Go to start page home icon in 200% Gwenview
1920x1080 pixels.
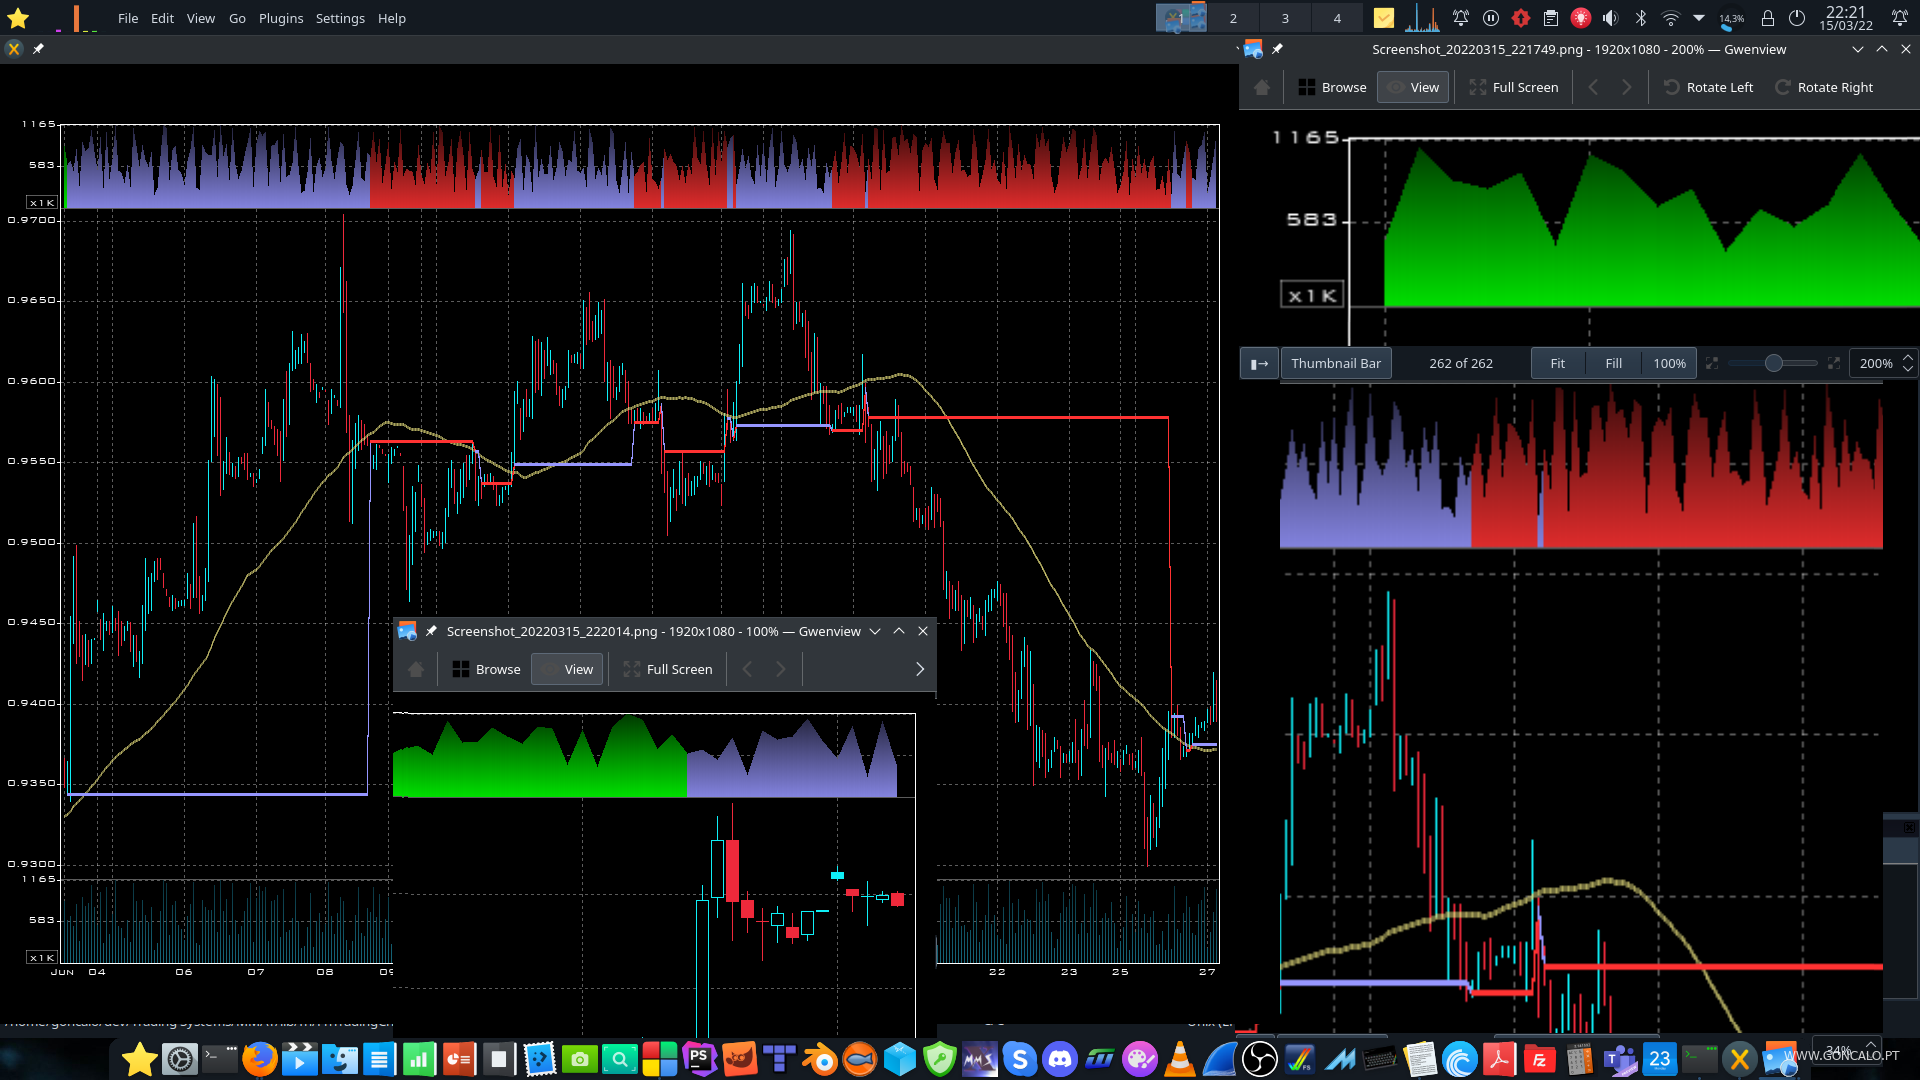coord(1262,87)
